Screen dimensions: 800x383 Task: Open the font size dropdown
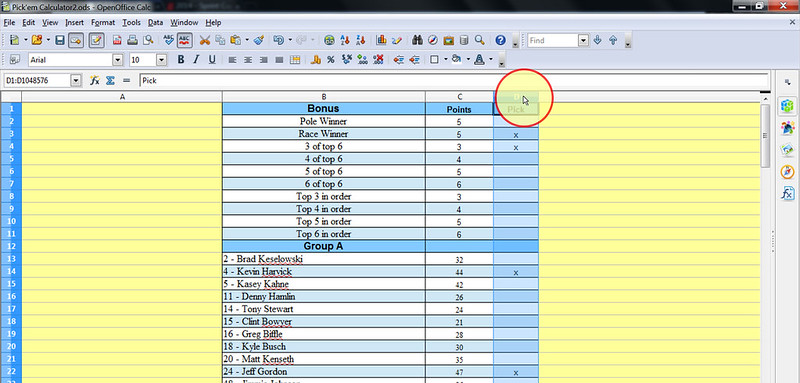162,60
